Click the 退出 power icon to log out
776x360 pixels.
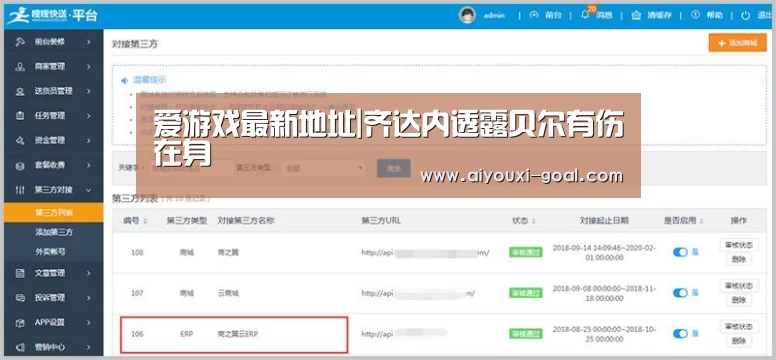point(745,15)
